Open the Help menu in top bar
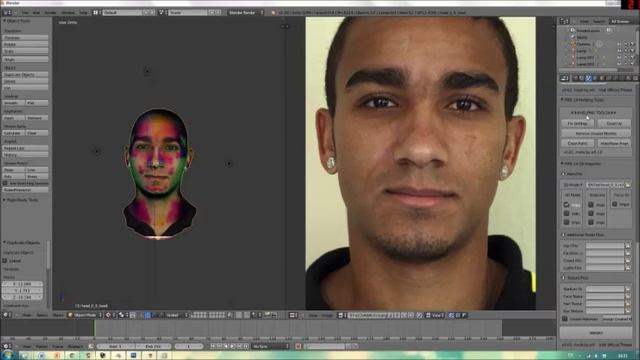Viewport: 640px width, 360px height. (x=83, y=13)
